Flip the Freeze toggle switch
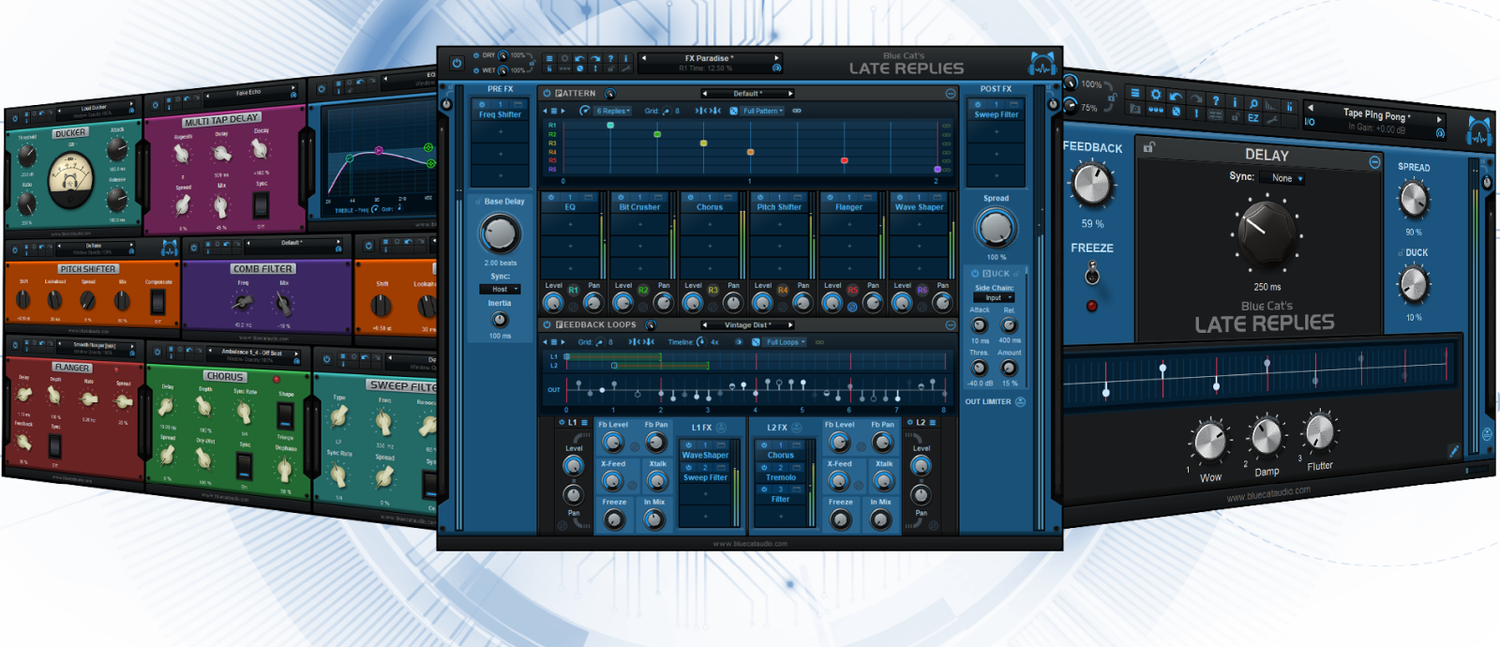 click(1092, 274)
